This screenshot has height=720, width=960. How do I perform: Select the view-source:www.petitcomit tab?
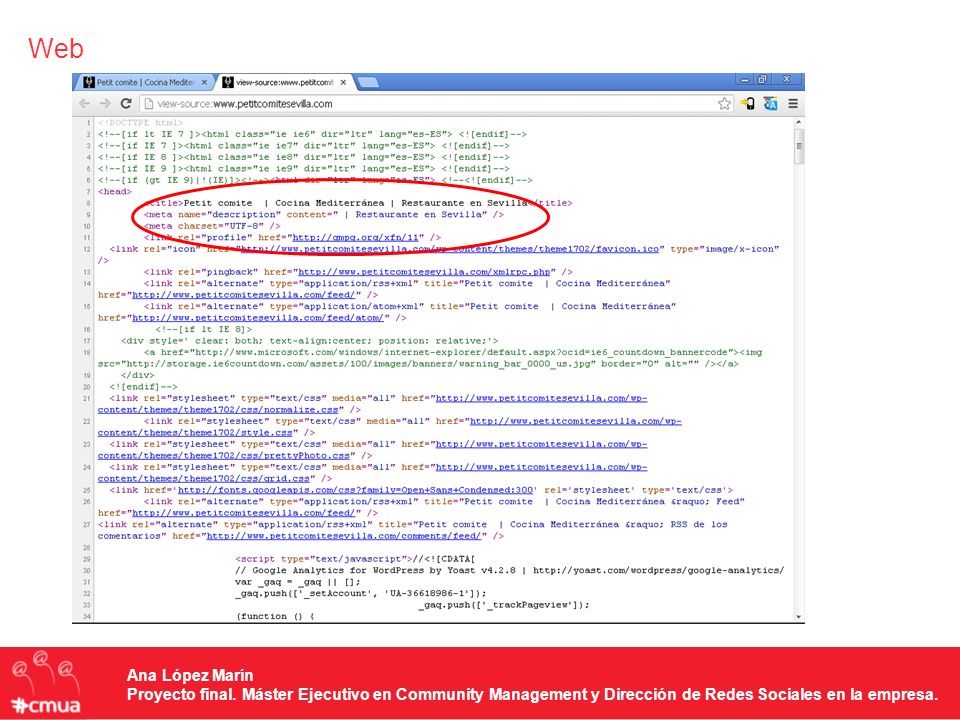(x=285, y=82)
